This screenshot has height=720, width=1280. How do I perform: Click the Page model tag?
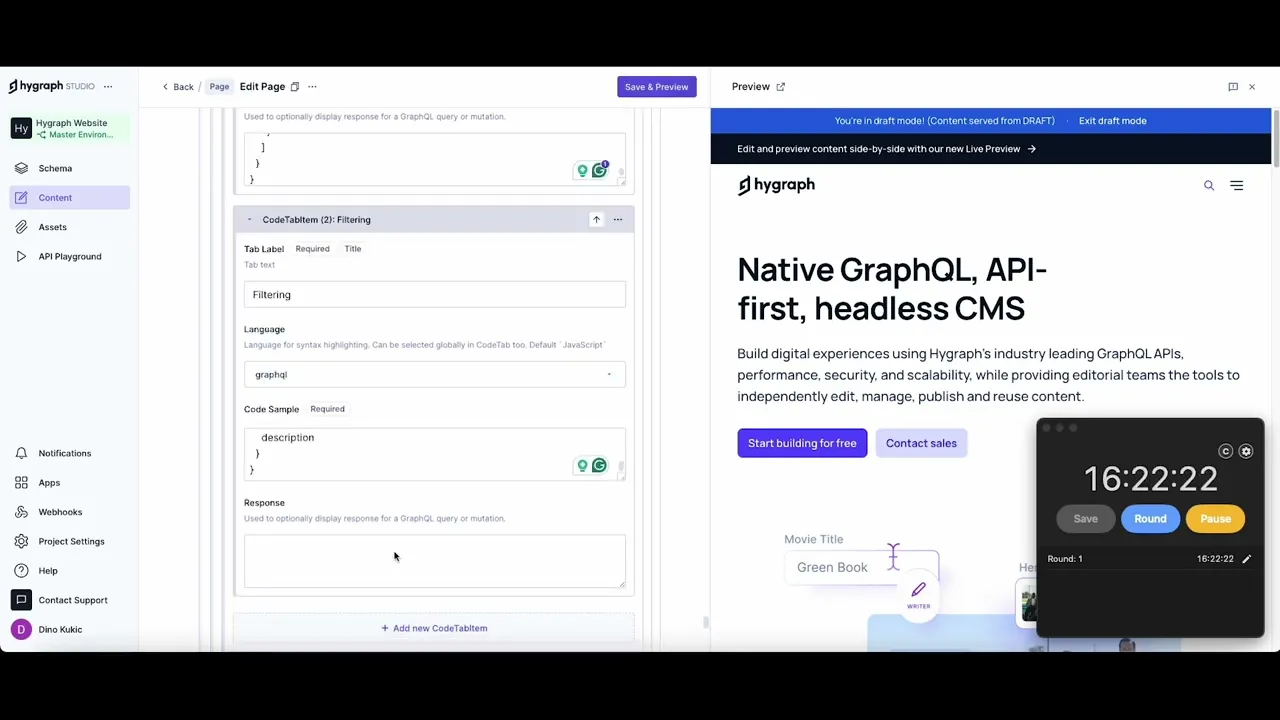[219, 87]
